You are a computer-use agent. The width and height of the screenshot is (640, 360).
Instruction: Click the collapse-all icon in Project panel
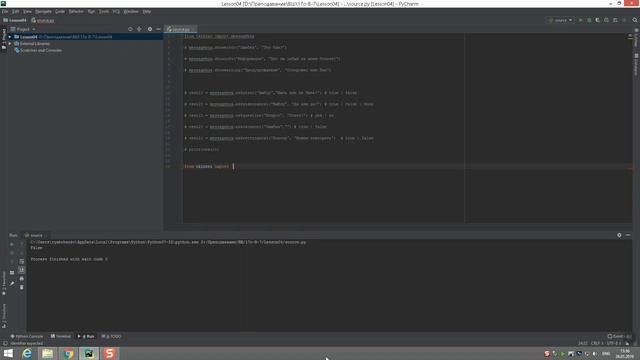[x=139, y=29]
